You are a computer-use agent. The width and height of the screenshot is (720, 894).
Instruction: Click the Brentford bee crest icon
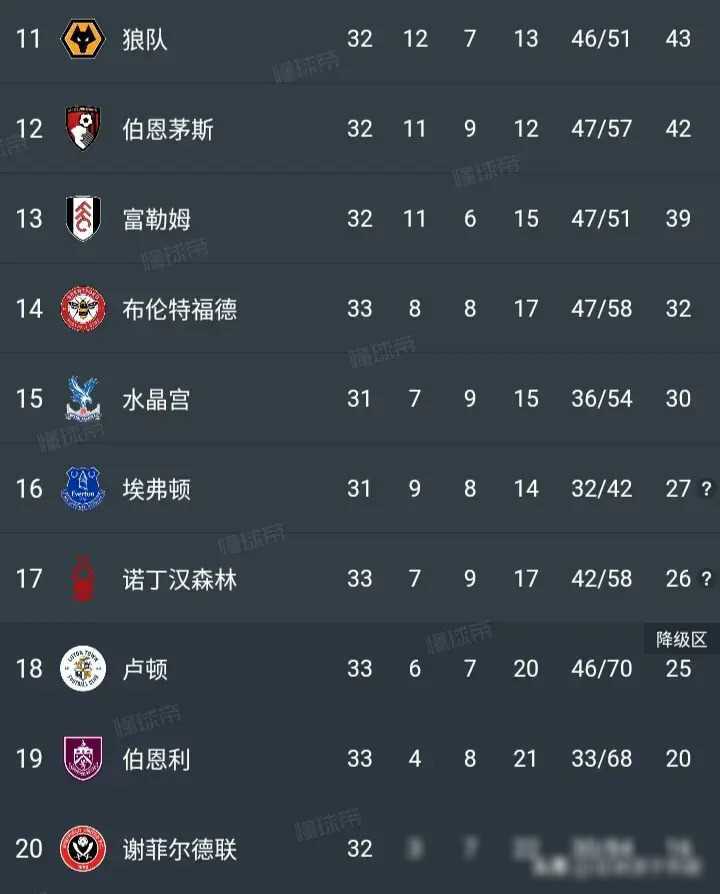tap(85, 309)
